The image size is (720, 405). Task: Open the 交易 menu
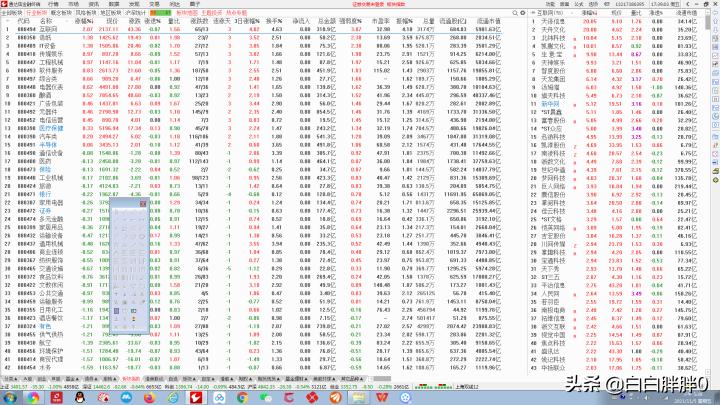154,4
